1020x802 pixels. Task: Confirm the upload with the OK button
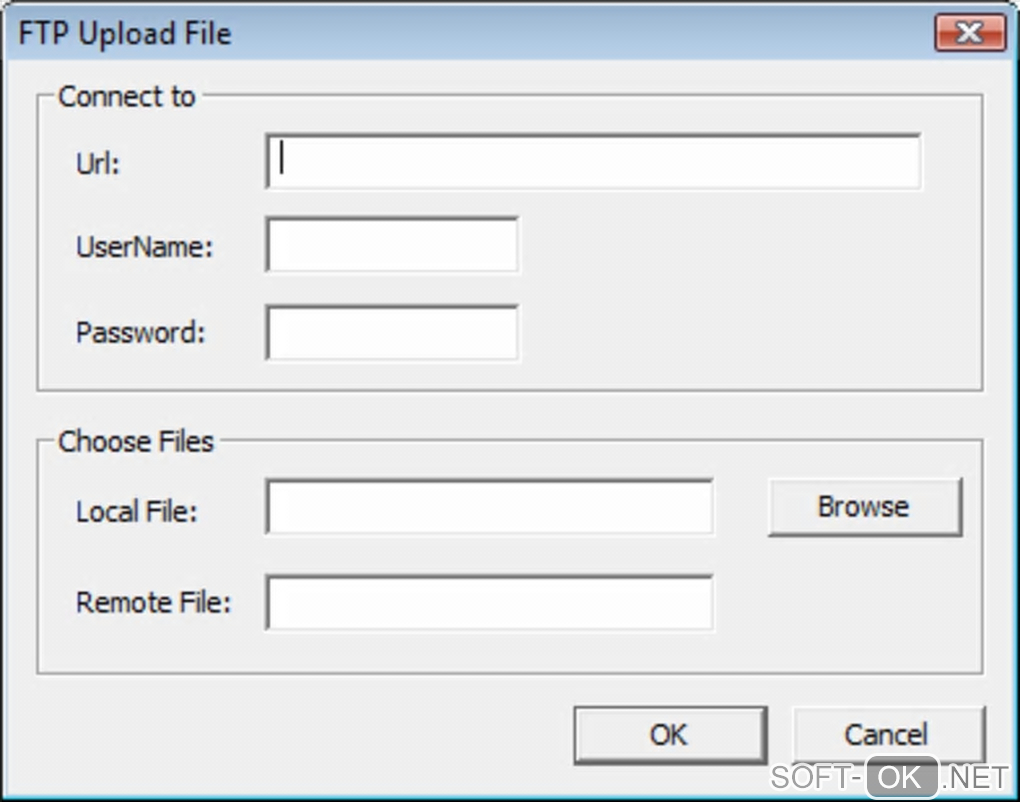click(669, 735)
